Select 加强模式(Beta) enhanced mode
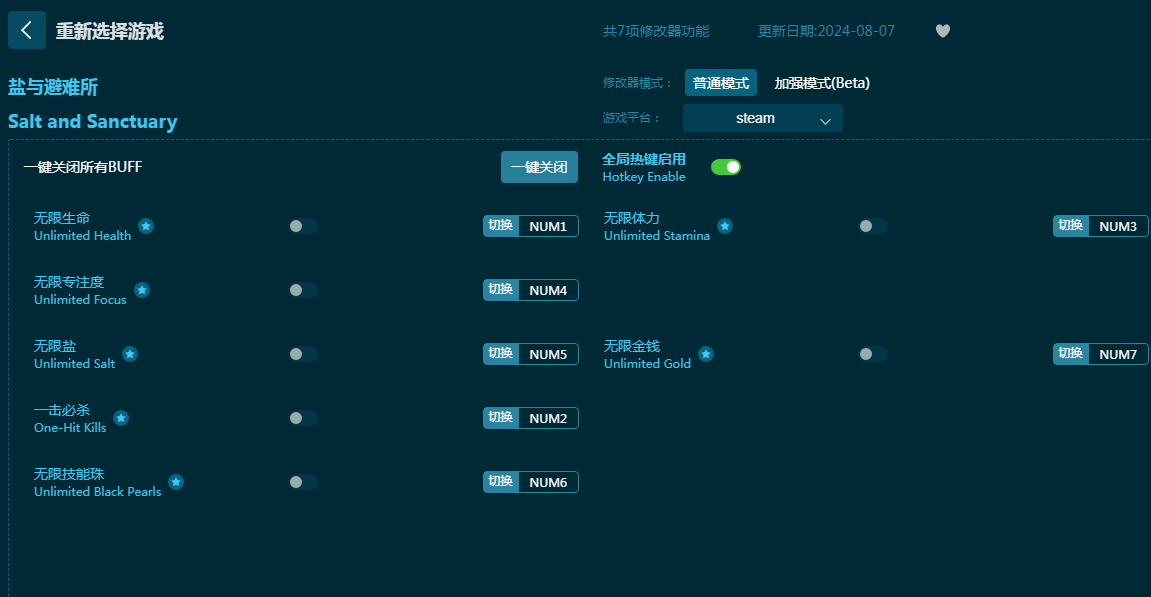The image size is (1151, 597). [821, 83]
